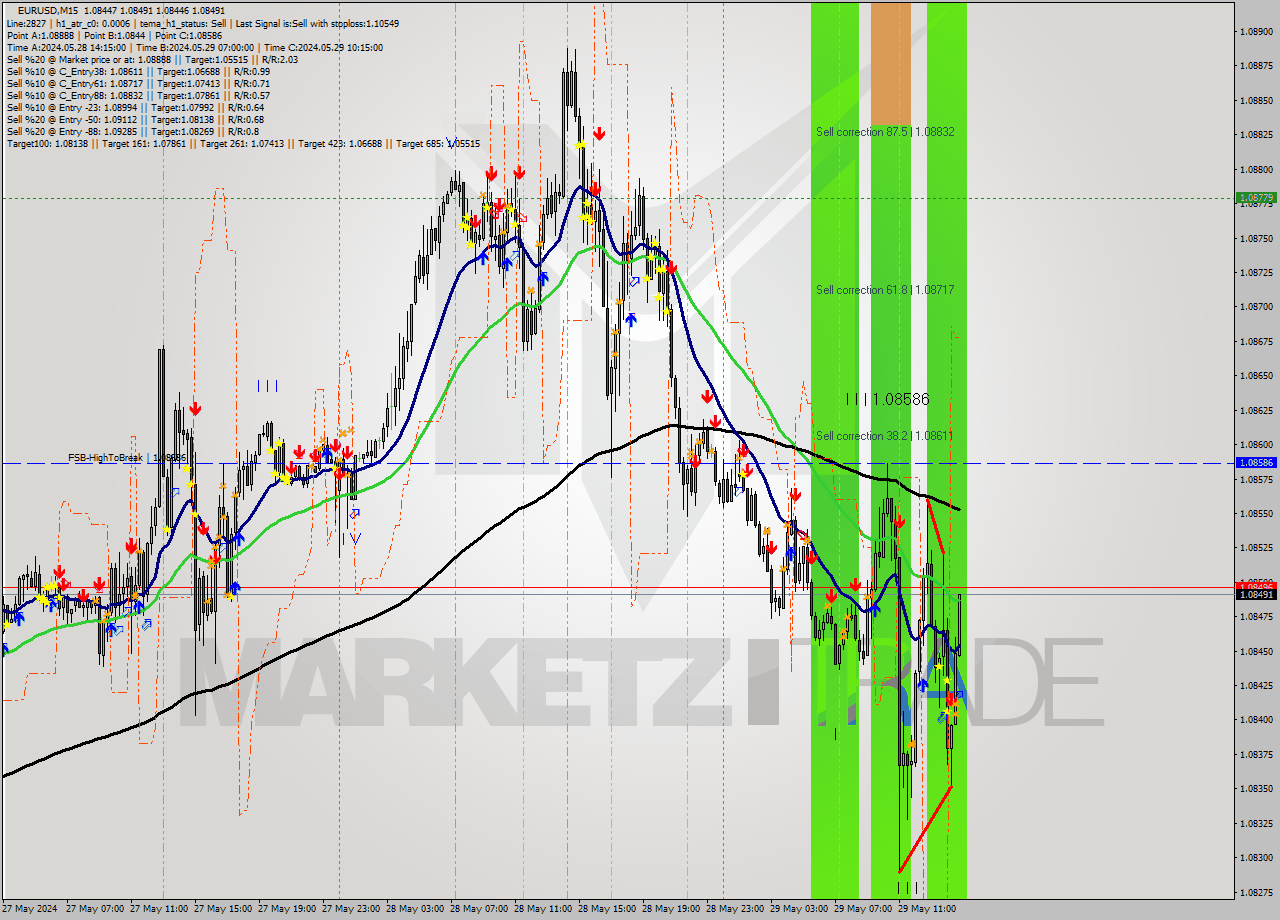
Task: Click the '29 May 03:00' time axis label
Action: [x=800, y=909]
